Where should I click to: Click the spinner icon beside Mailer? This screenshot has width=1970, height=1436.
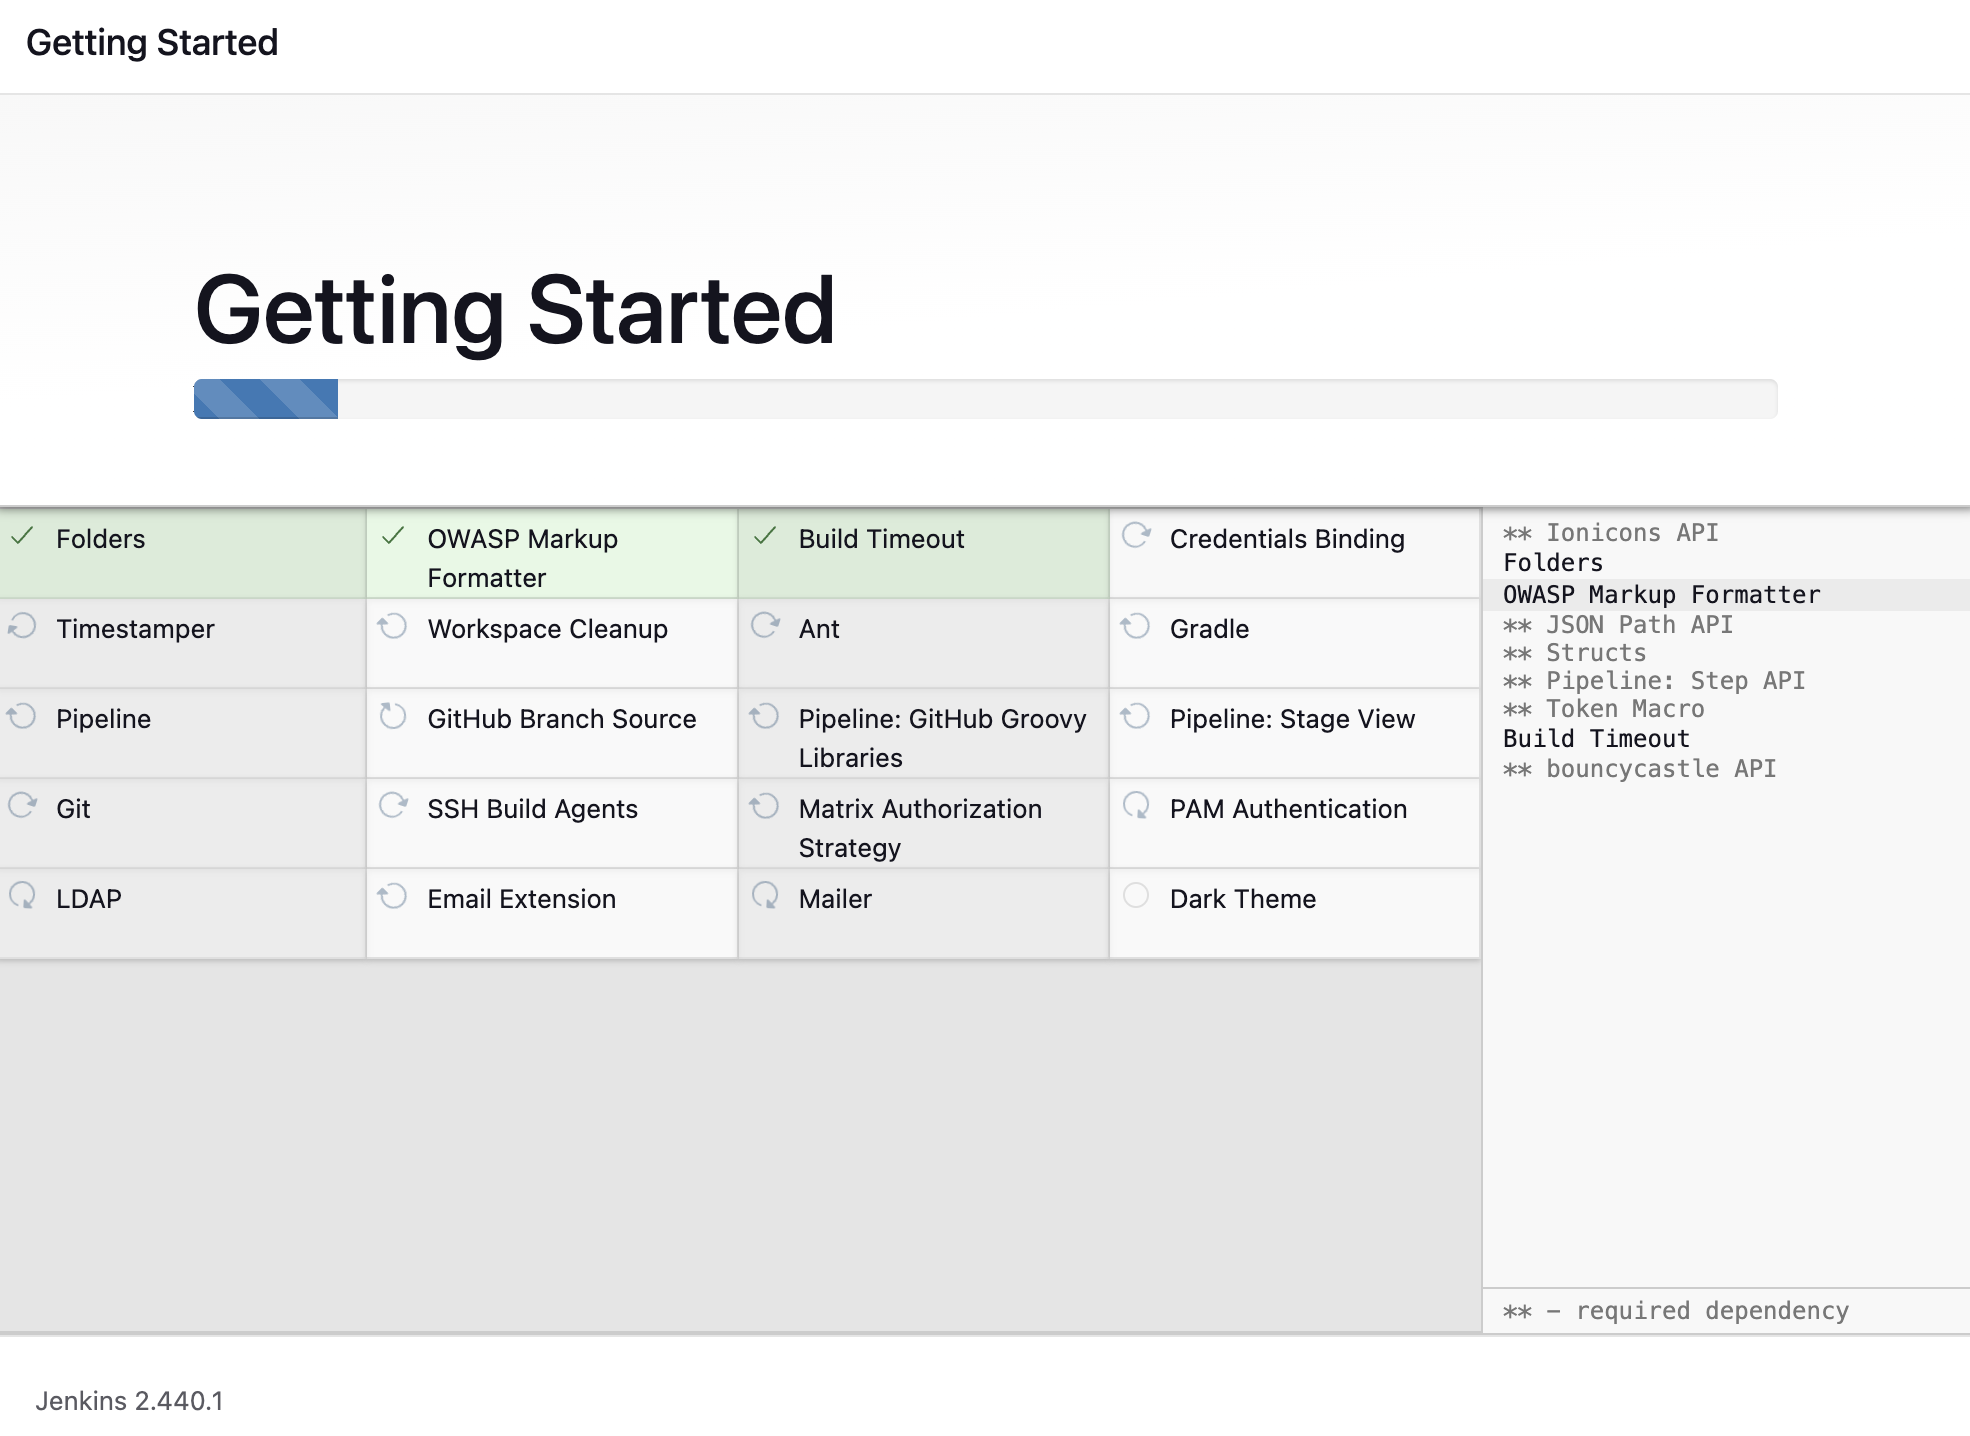(765, 896)
